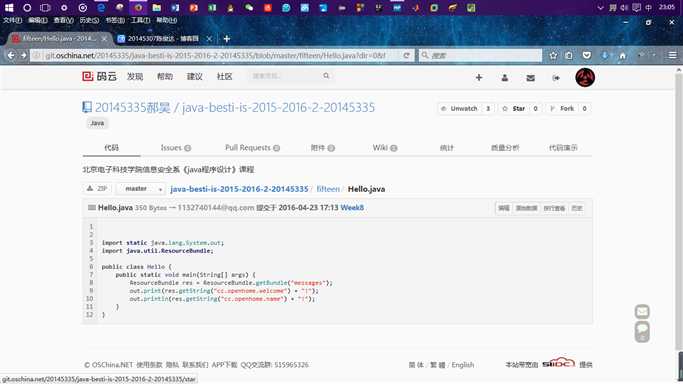
Task: Open Task View on the taskbar
Action: [x=45, y=7]
